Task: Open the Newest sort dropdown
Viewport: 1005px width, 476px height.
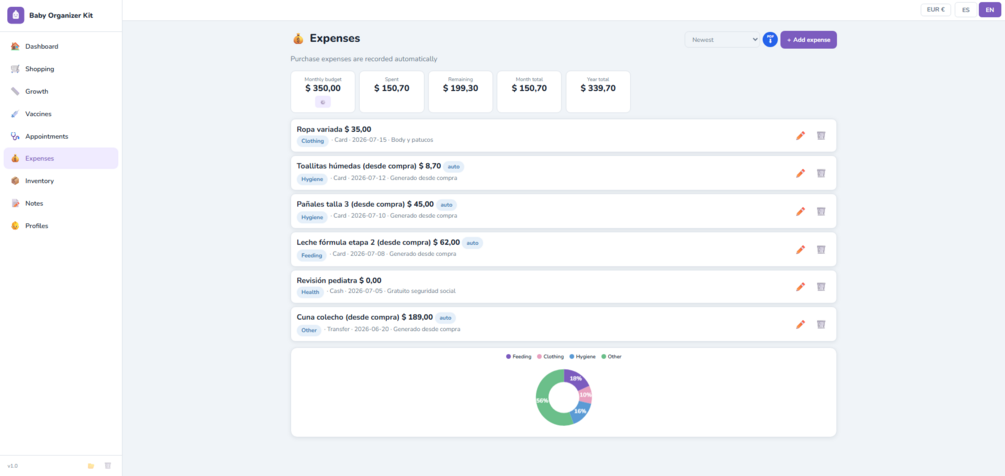Action: [722, 40]
